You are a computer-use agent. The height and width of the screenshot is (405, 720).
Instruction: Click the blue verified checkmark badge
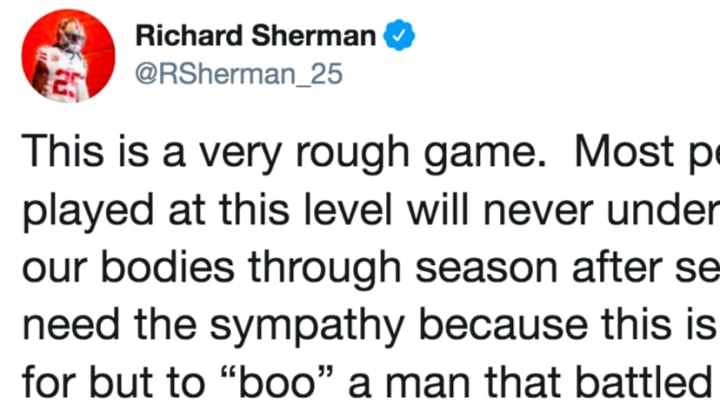399,35
